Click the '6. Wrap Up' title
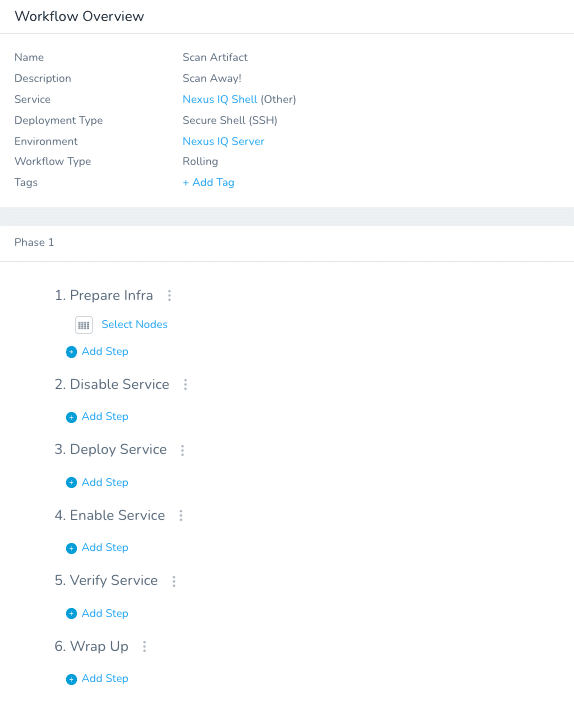Screen dimensions: 574x704 pyautogui.click(x=92, y=647)
